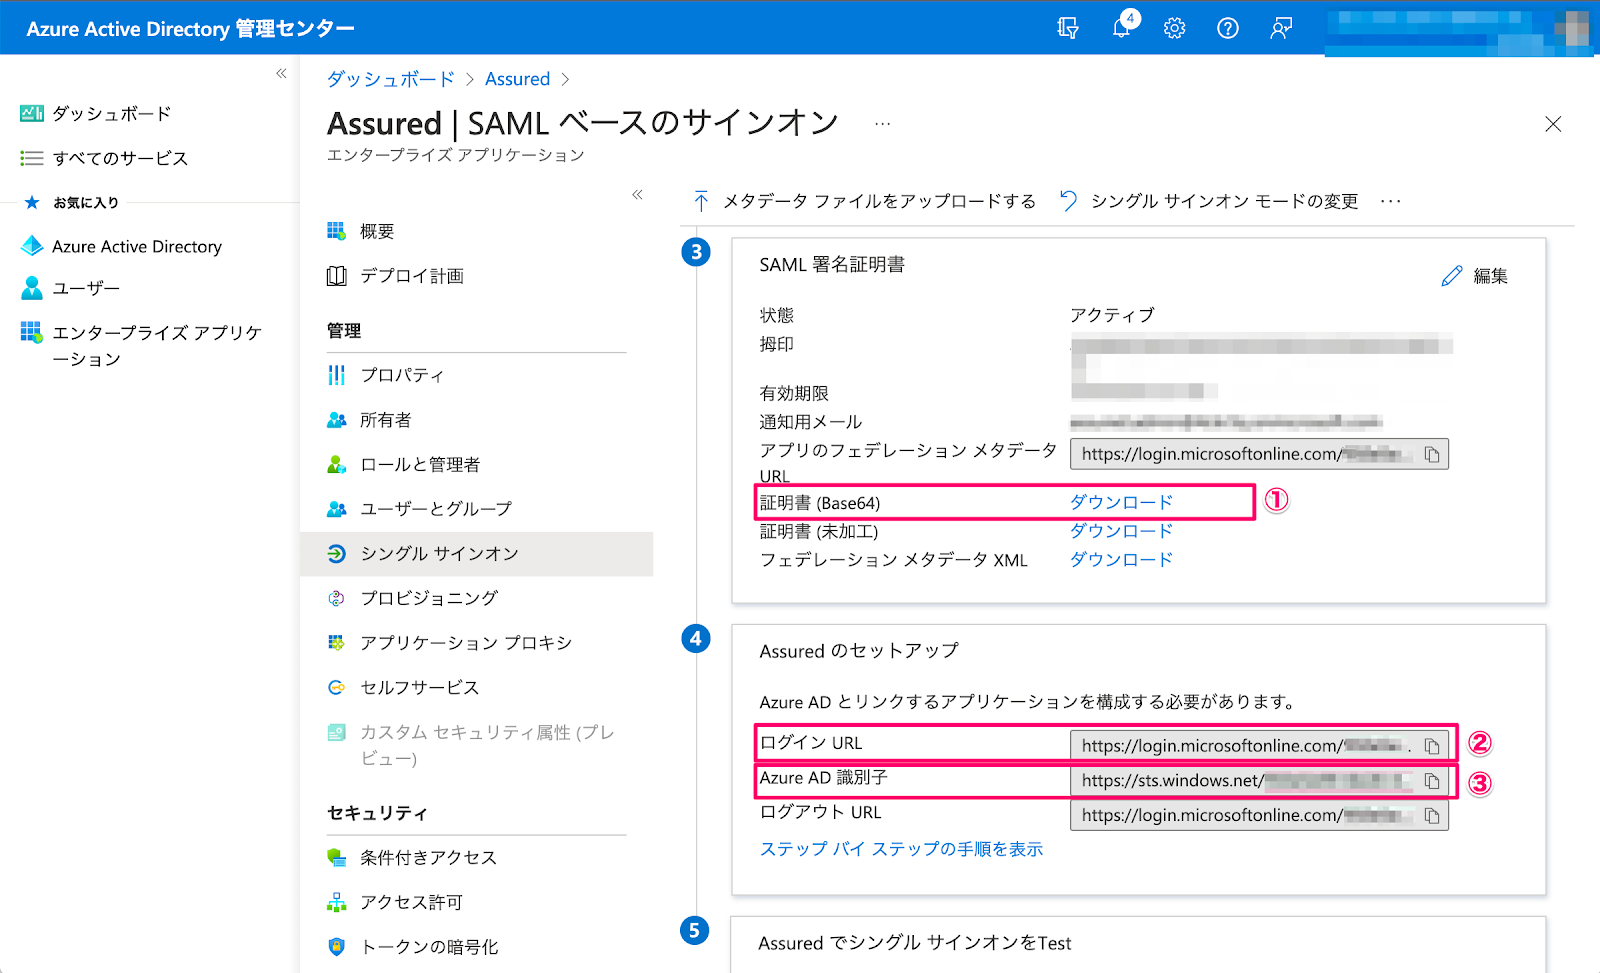Select アクセス許可 in the resource menu
The image size is (1600, 973).
click(x=395, y=902)
